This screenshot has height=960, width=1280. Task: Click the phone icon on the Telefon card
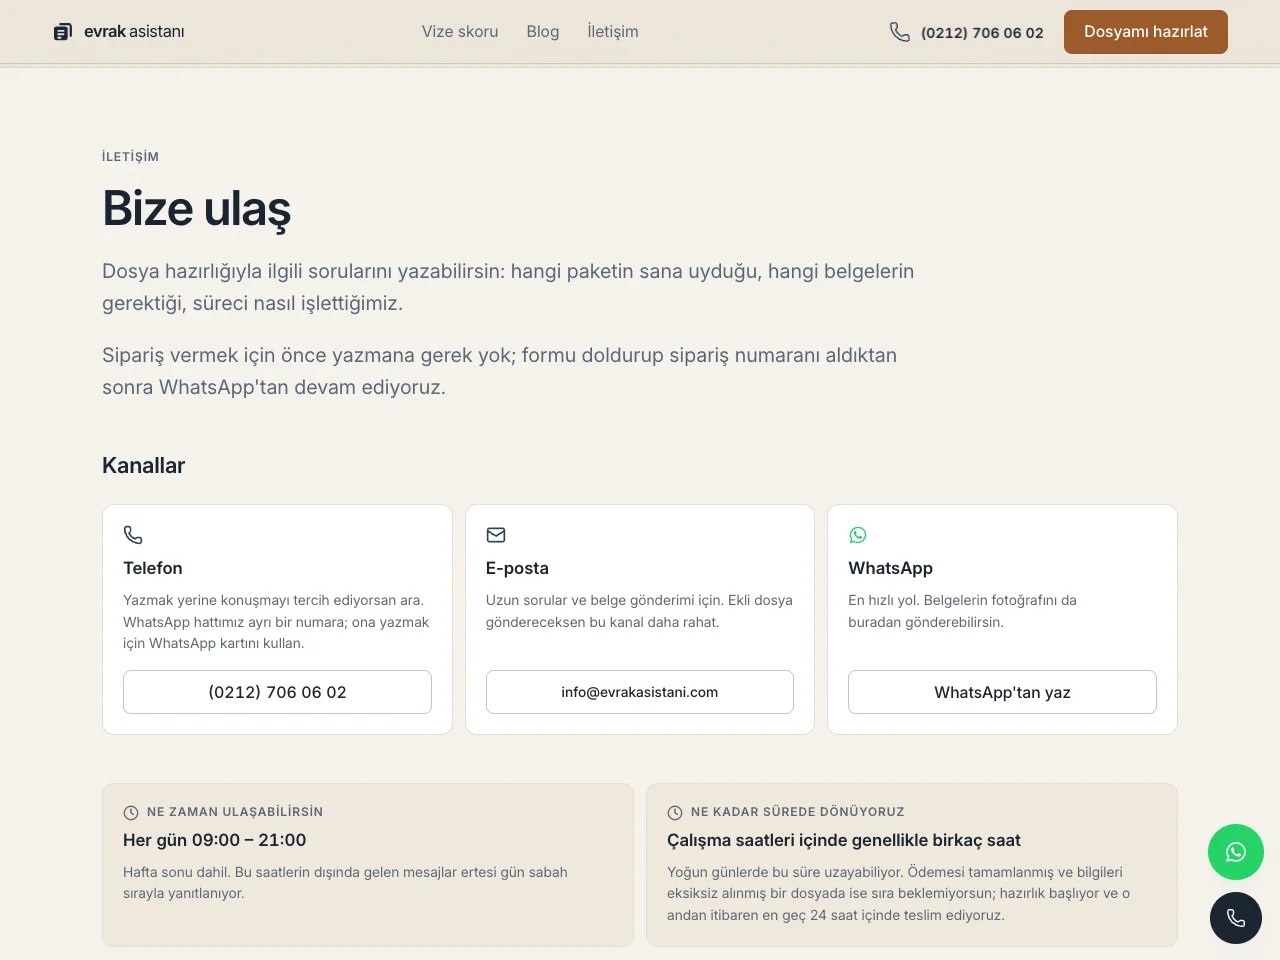[133, 535]
